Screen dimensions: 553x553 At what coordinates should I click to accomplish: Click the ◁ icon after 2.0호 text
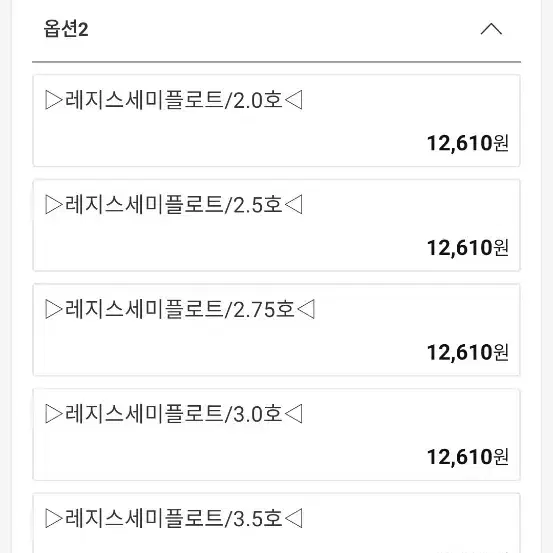click(293, 100)
